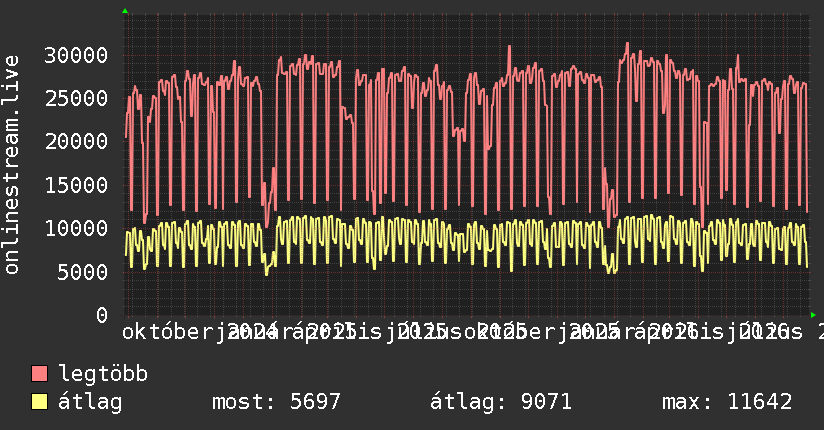Viewport: 824px width, 430px height.
Task: Click the pink legtöbb legend swatch
Action: coord(39,374)
